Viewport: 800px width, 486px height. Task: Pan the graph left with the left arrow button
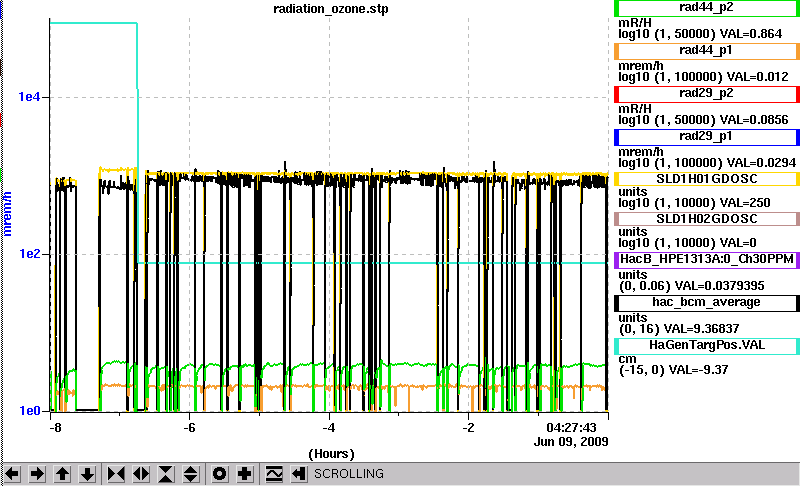(12, 474)
